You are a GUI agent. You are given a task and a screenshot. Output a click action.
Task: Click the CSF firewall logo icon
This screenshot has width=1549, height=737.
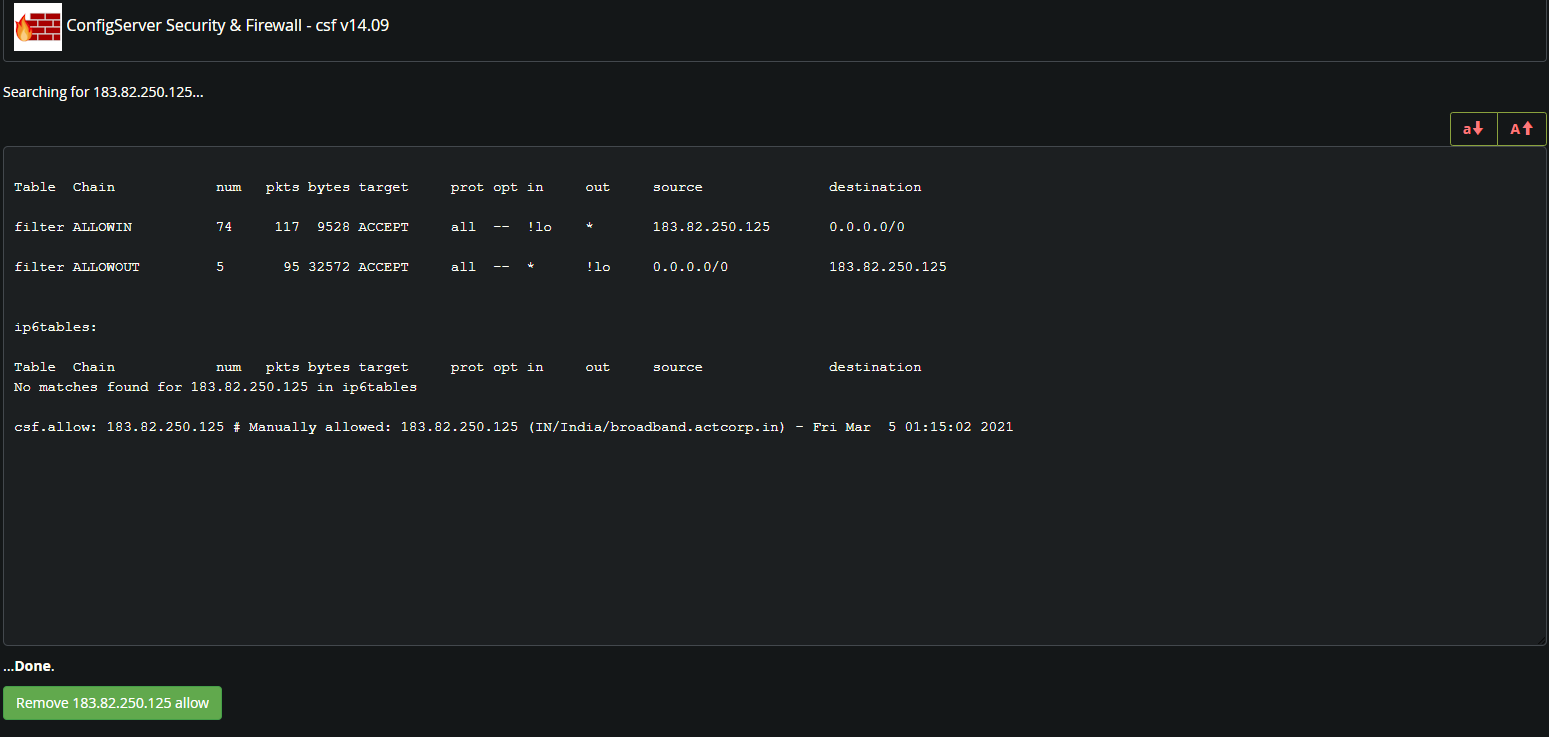pos(38,27)
